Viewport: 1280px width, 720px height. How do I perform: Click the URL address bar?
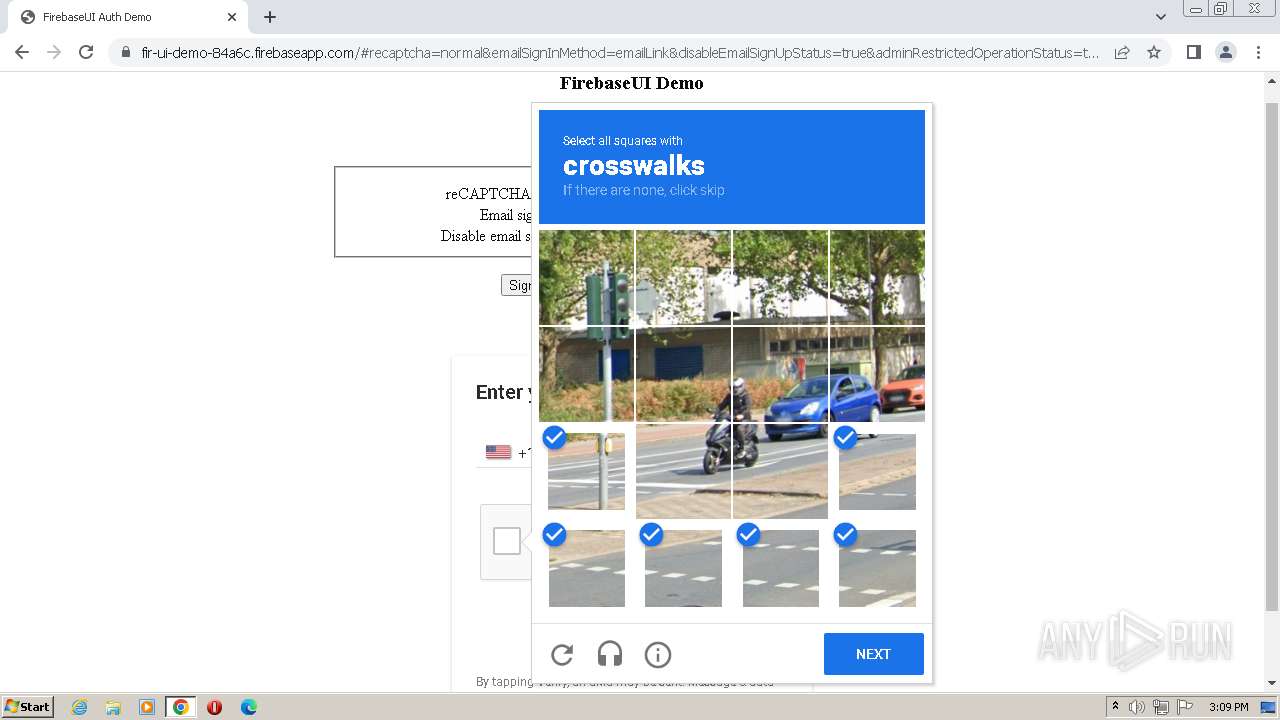pyautogui.click(x=620, y=53)
